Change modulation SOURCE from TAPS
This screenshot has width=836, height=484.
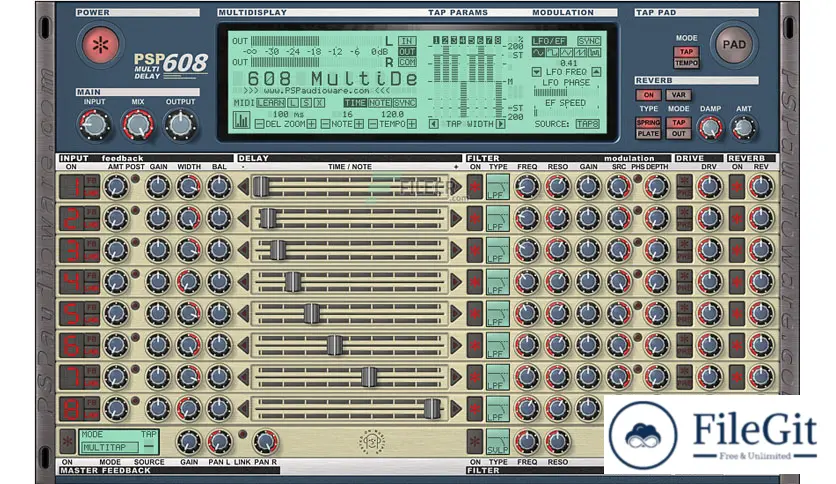tap(588, 124)
